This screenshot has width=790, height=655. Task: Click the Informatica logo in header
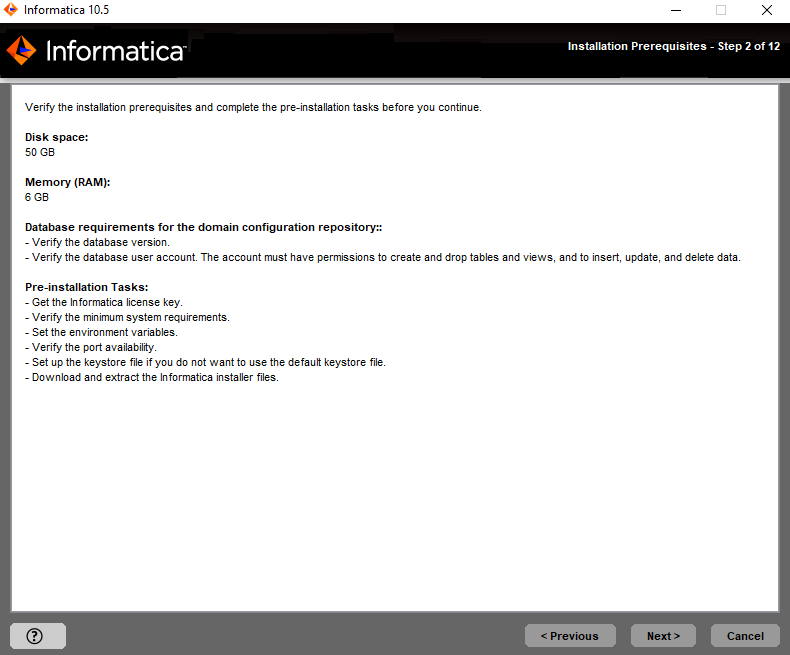pos(96,51)
